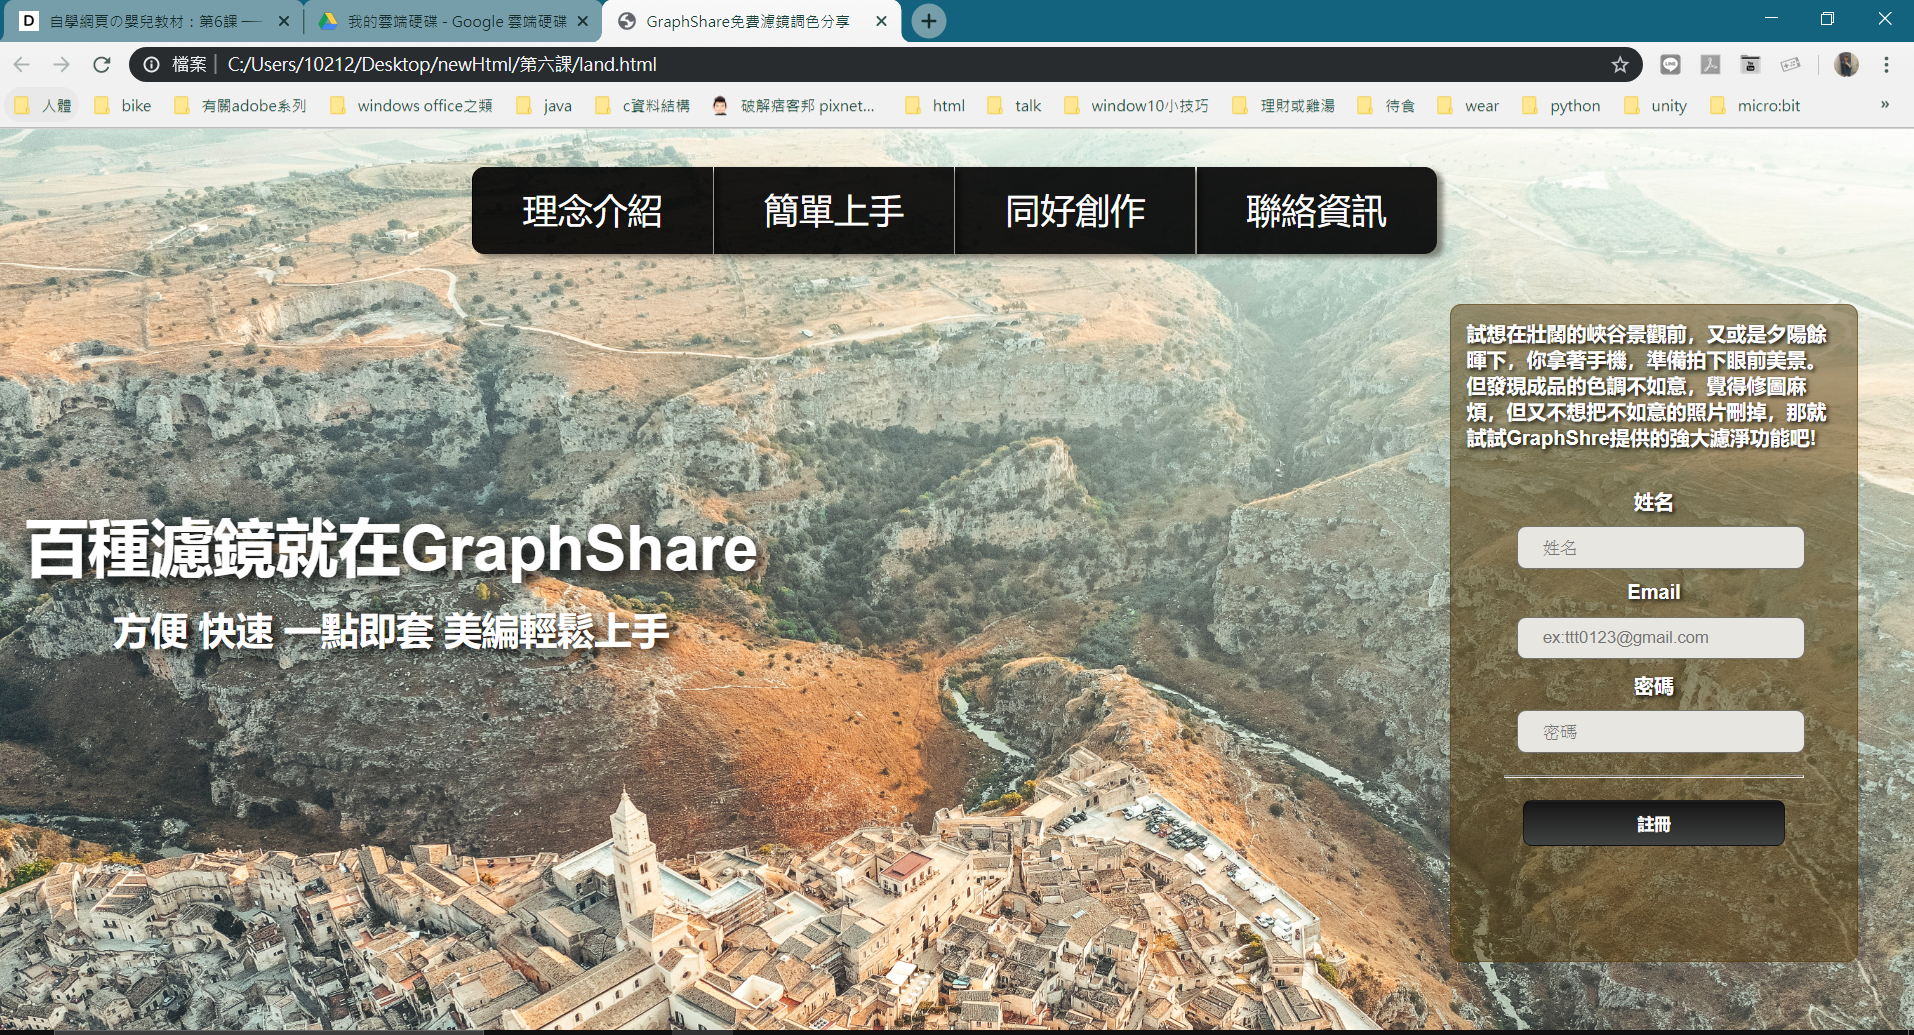The width and height of the screenshot is (1914, 1035).
Task: Open the 聯絡資訊 navigation item
Action: (1317, 211)
